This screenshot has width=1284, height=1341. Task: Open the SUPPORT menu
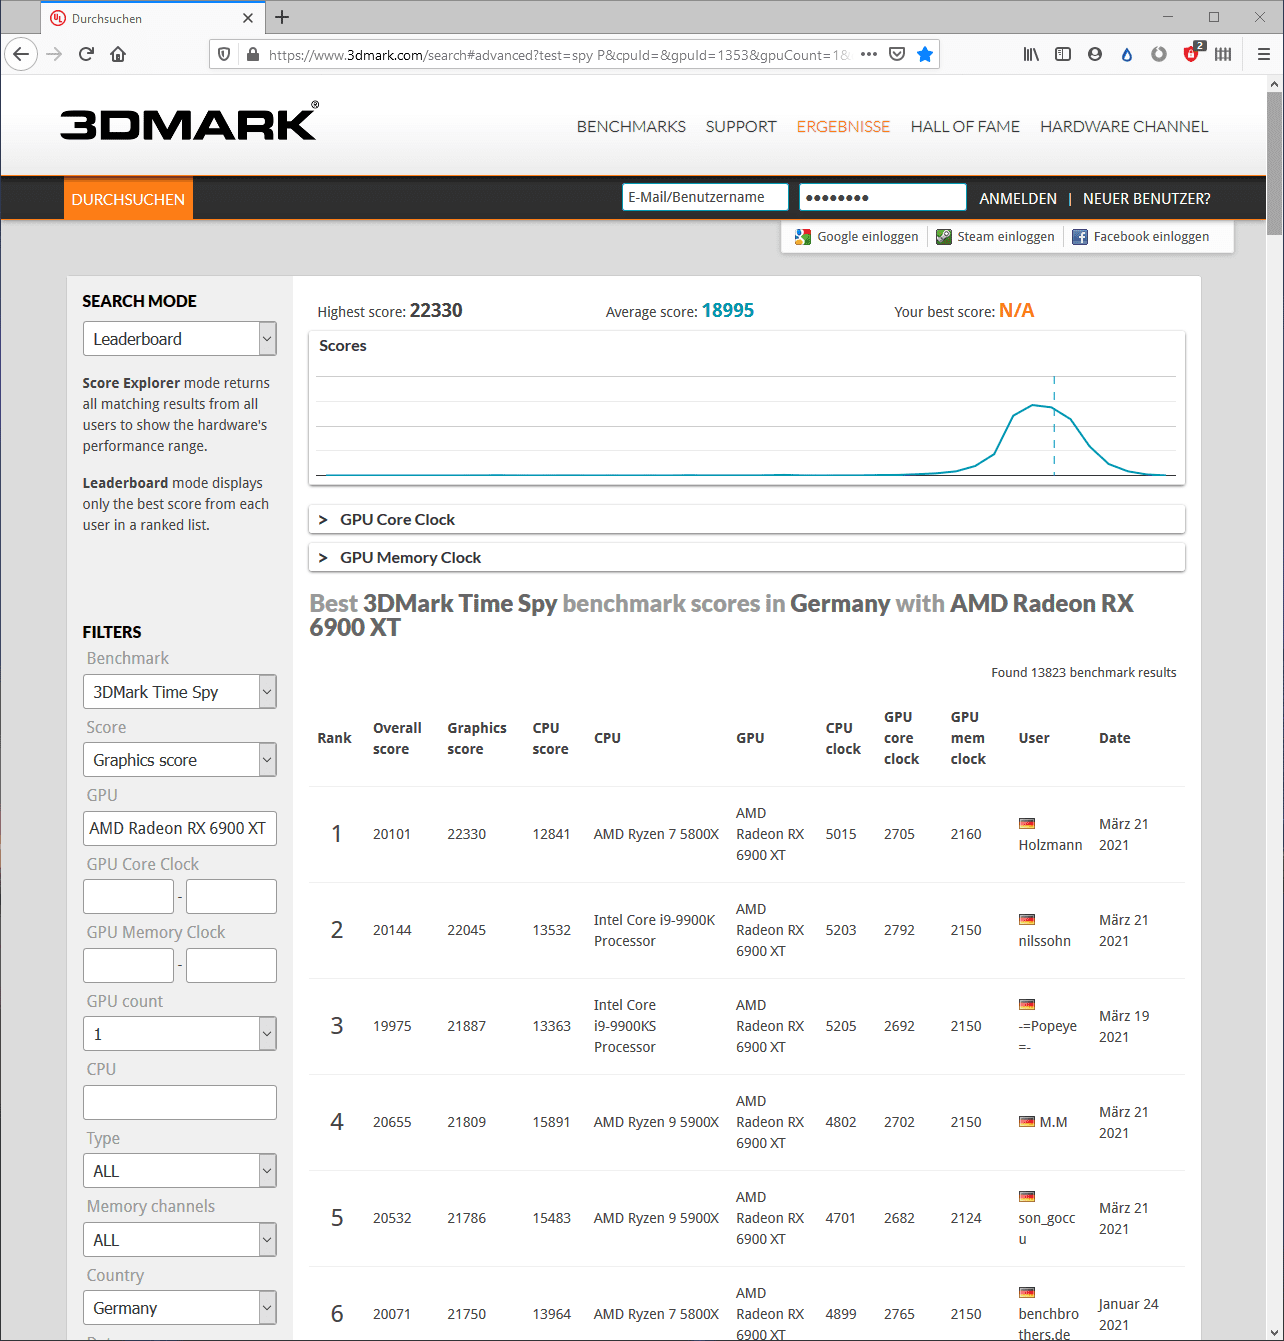(x=741, y=127)
